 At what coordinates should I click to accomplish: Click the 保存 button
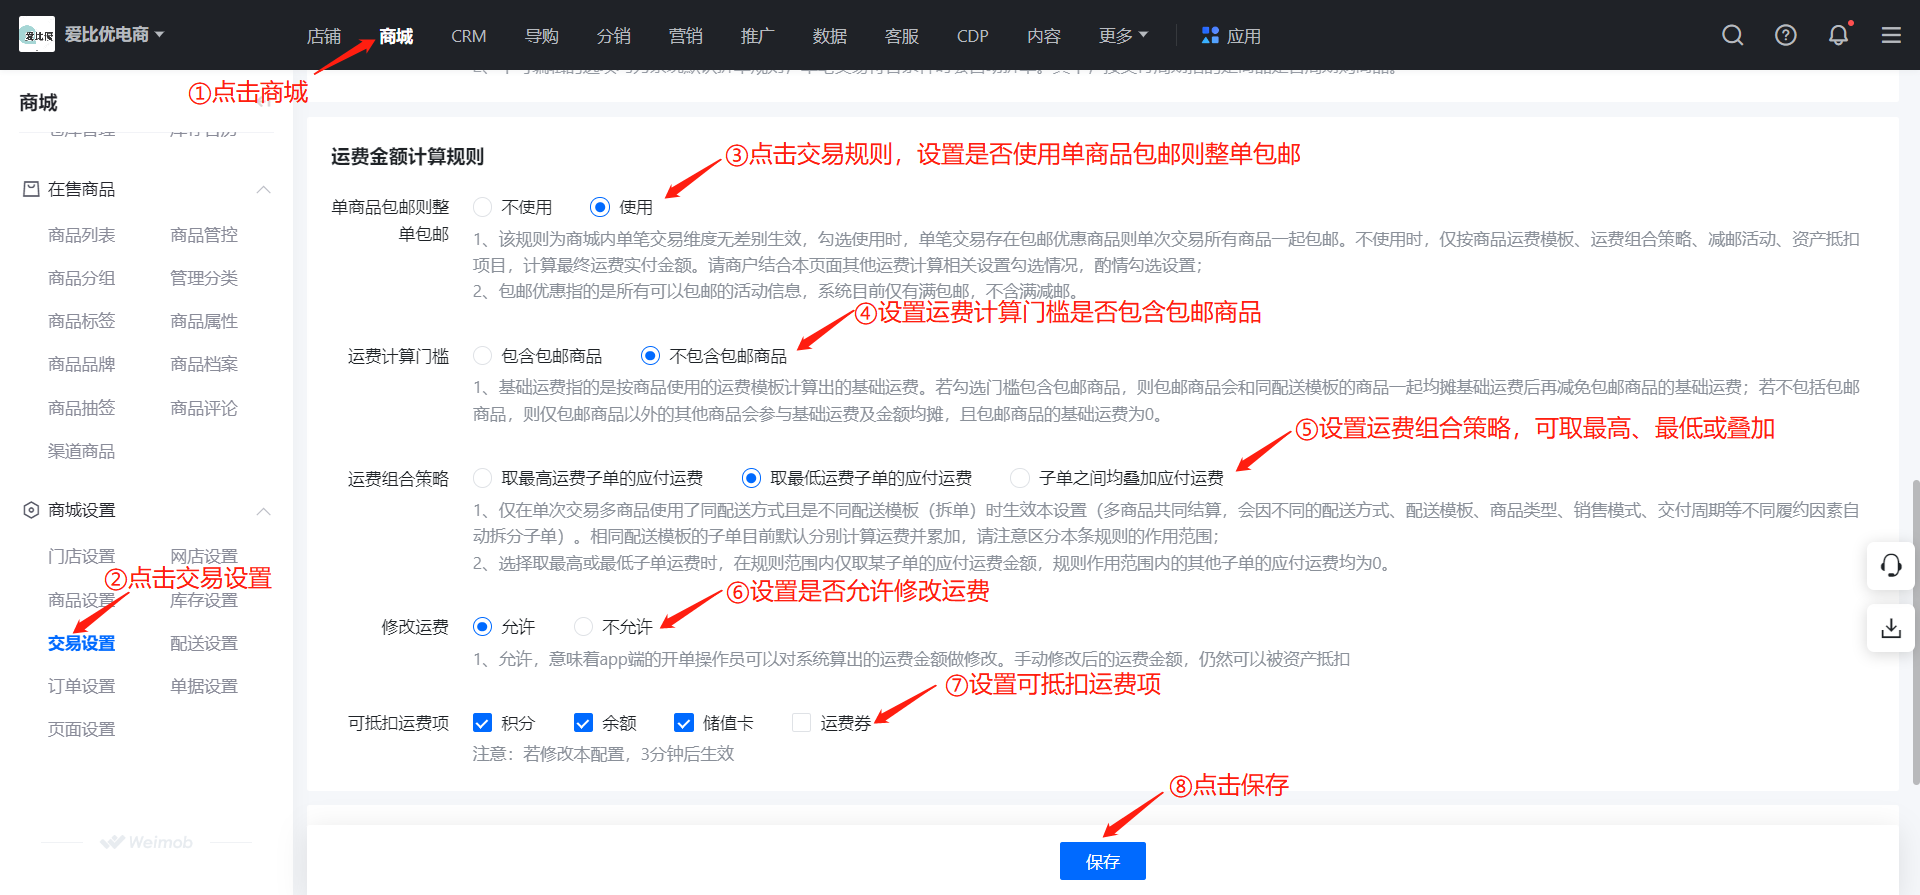(x=1103, y=861)
